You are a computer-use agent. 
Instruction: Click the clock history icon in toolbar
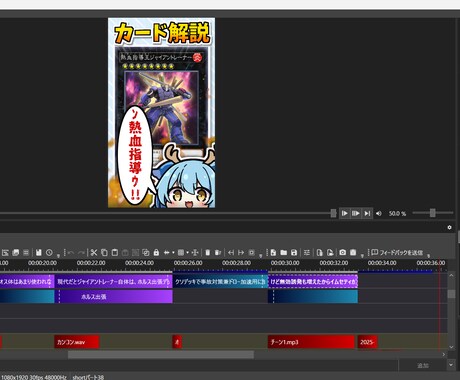coord(49,253)
